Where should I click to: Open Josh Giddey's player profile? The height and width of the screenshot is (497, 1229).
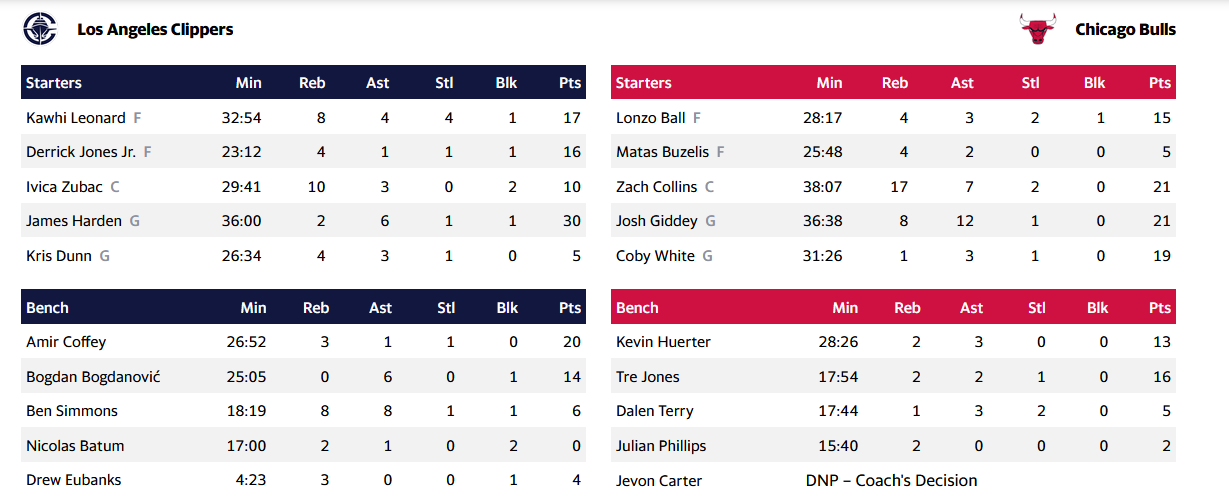(x=657, y=221)
